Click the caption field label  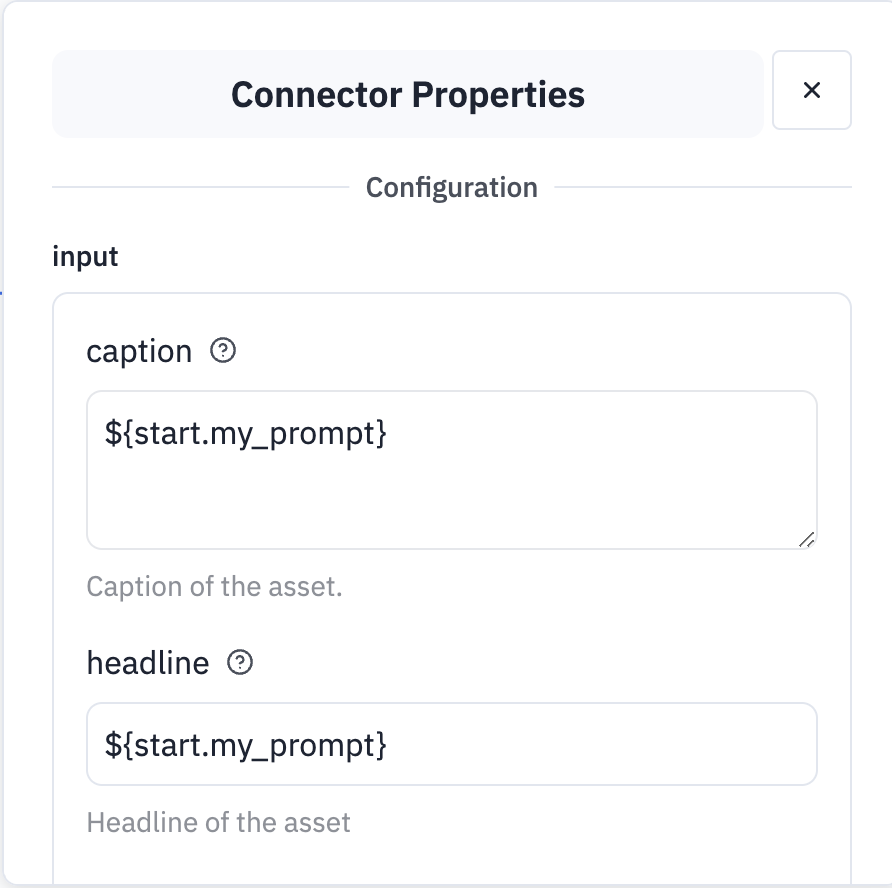pos(139,352)
